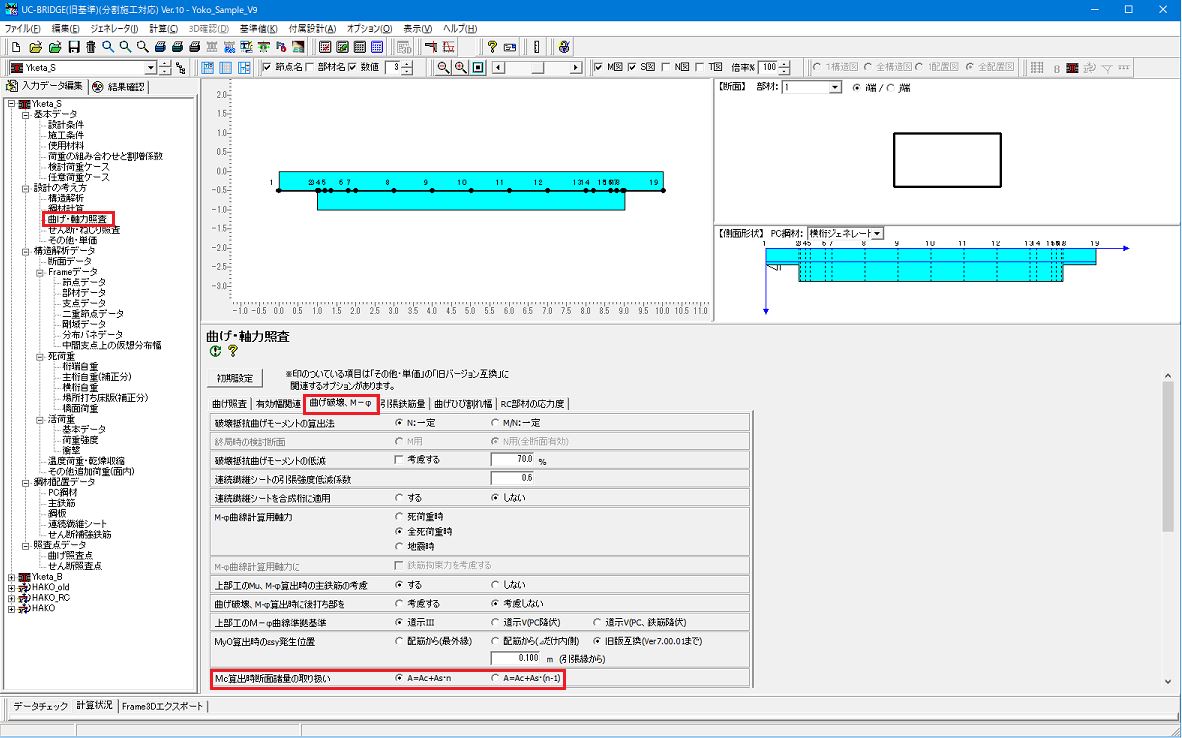Image resolution: width=1182 pixels, height=738 pixels.
Task: Open the オプション(O) menu
Action: 369,29
